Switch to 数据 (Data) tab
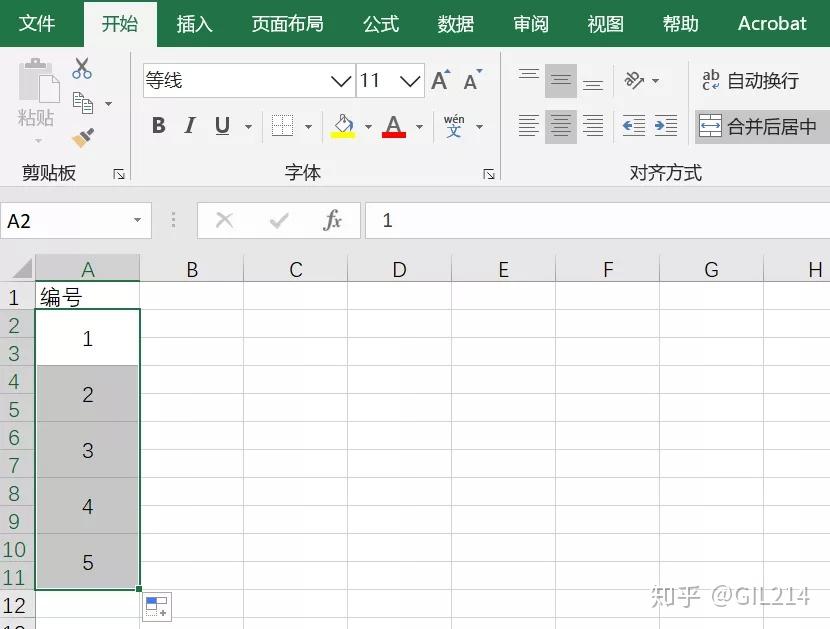The width and height of the screenshot is (830, 629). (455, 23)
